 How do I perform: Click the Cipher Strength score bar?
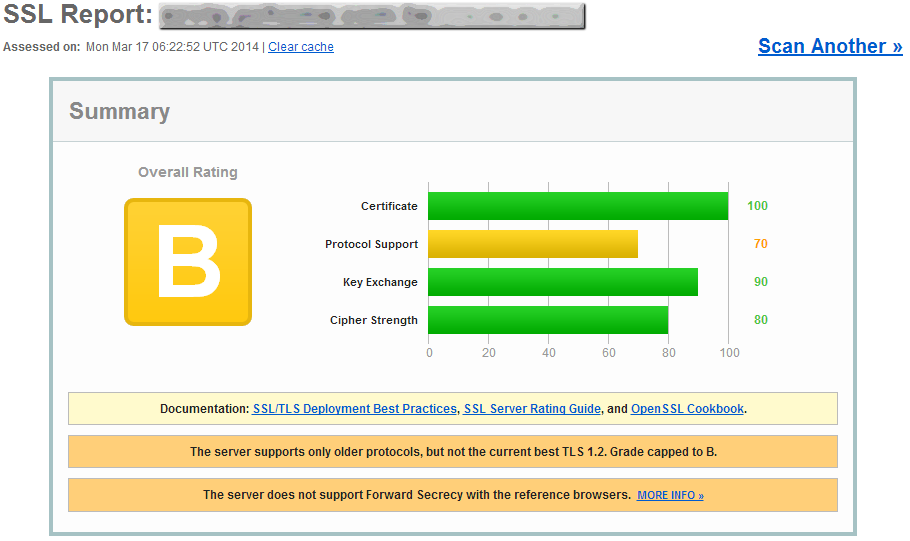tap(548, 320)
